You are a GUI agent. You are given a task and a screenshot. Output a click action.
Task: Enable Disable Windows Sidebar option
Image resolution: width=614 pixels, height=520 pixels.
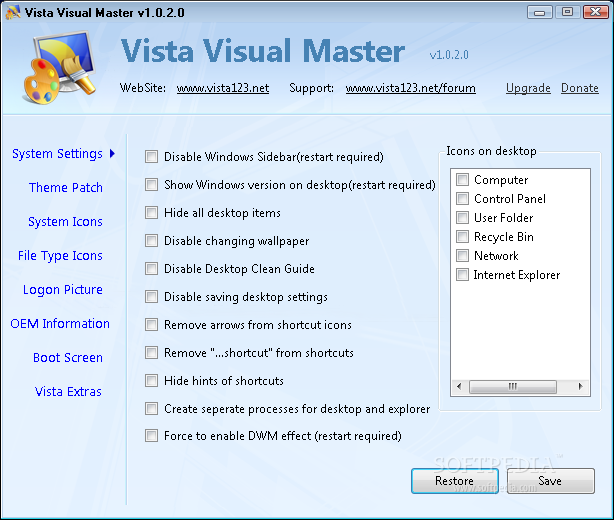coord(151,157)
